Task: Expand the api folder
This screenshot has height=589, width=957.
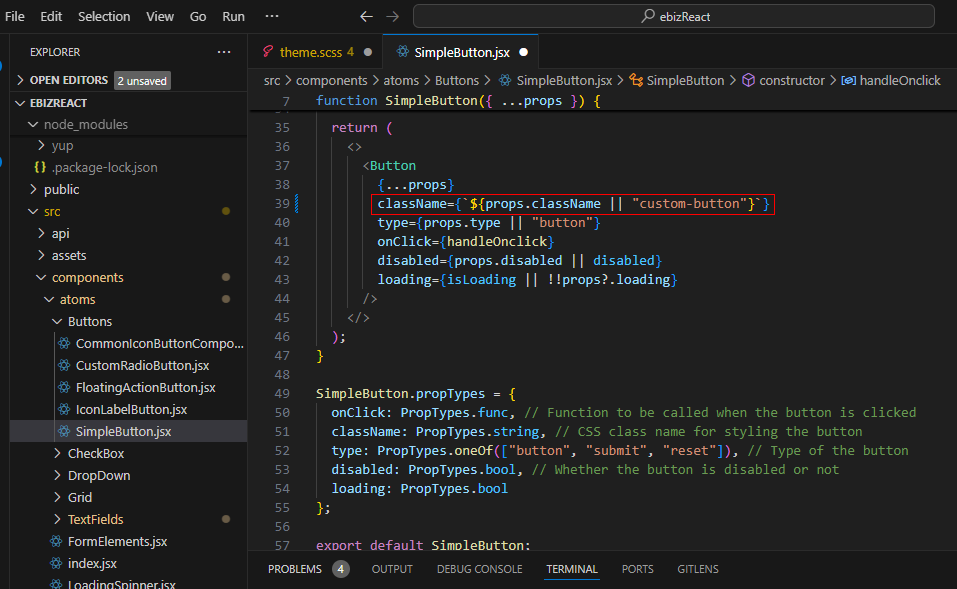Action: click(x=53, y=233)
